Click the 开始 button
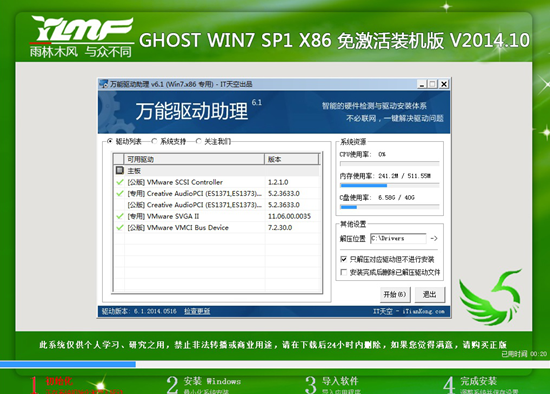This screenshot has height=394, width=550. (x=395, y=294)
